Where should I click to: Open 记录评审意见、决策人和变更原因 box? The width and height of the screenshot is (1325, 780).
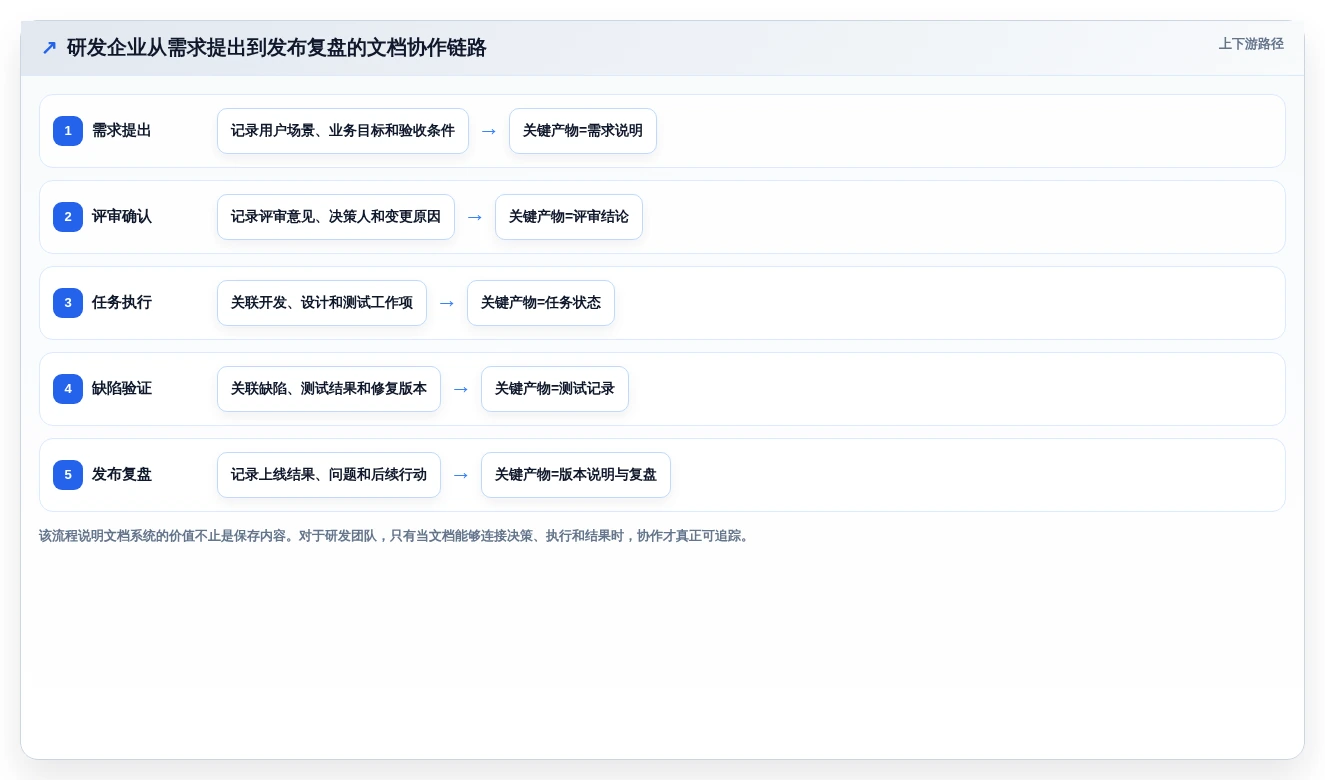pos(336,217)
